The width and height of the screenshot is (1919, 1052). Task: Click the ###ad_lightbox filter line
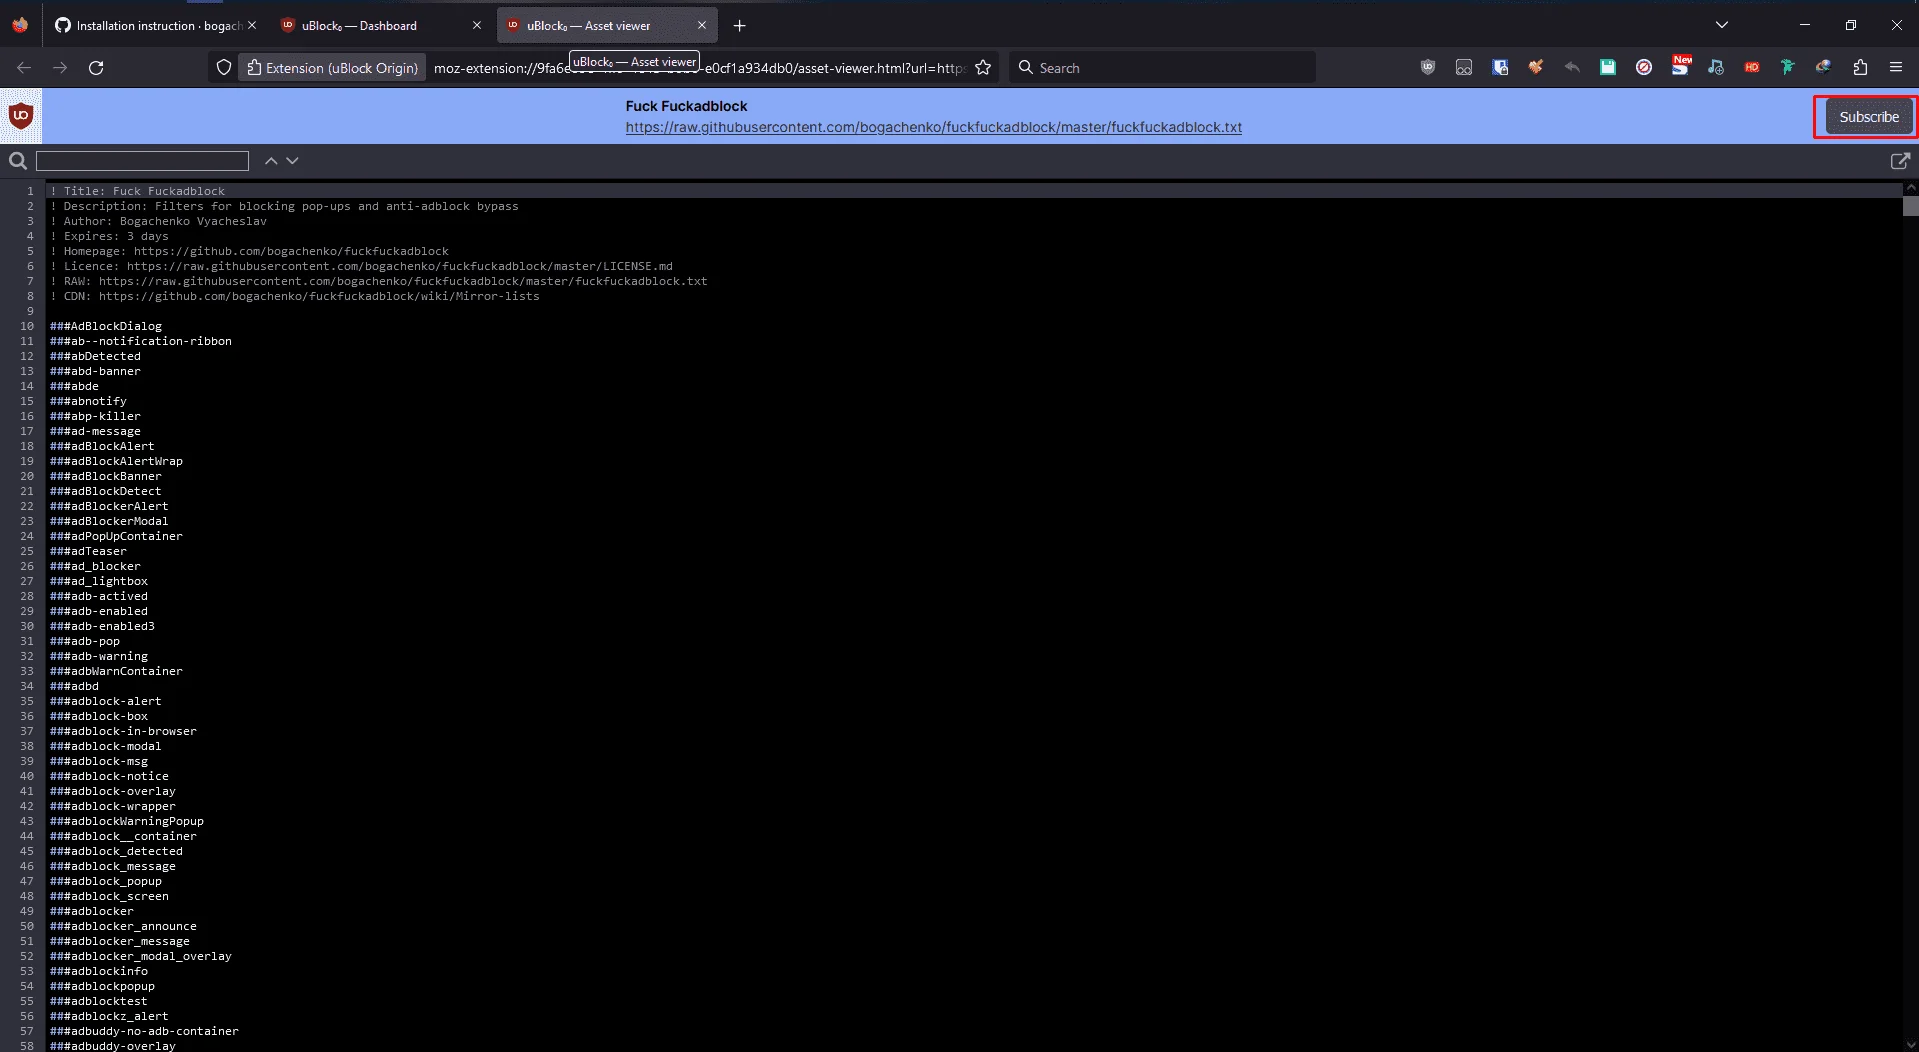click(x=99, y=581)
